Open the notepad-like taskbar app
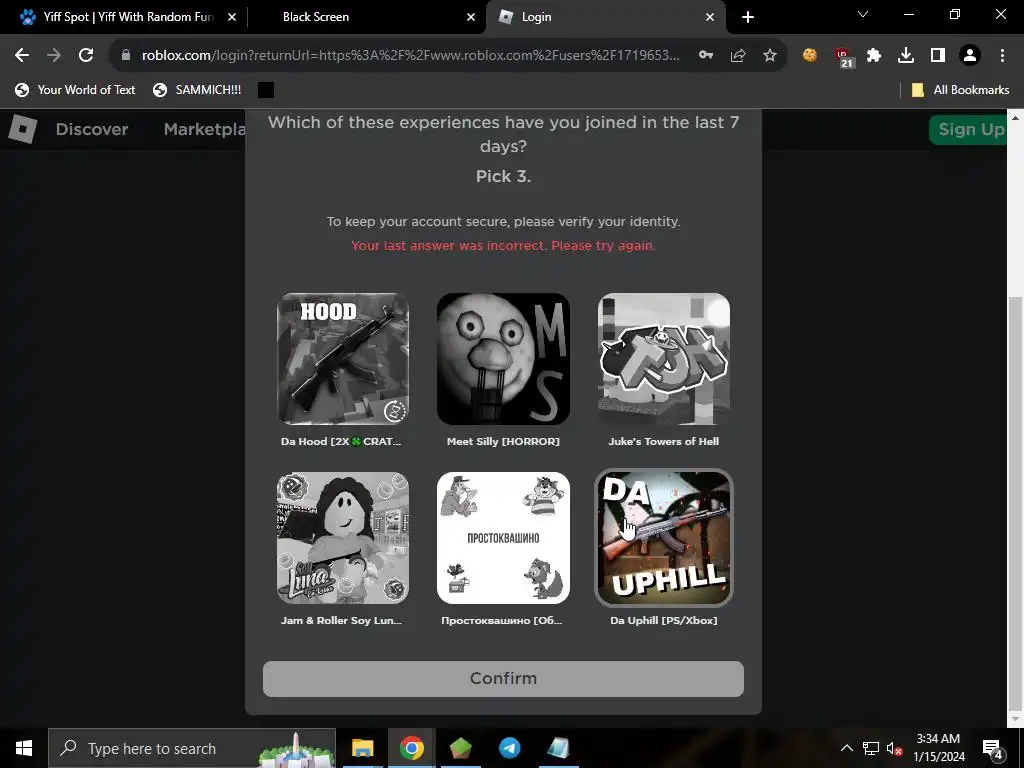This screenshot has height=768, width=1024. [x=558, y=748]
